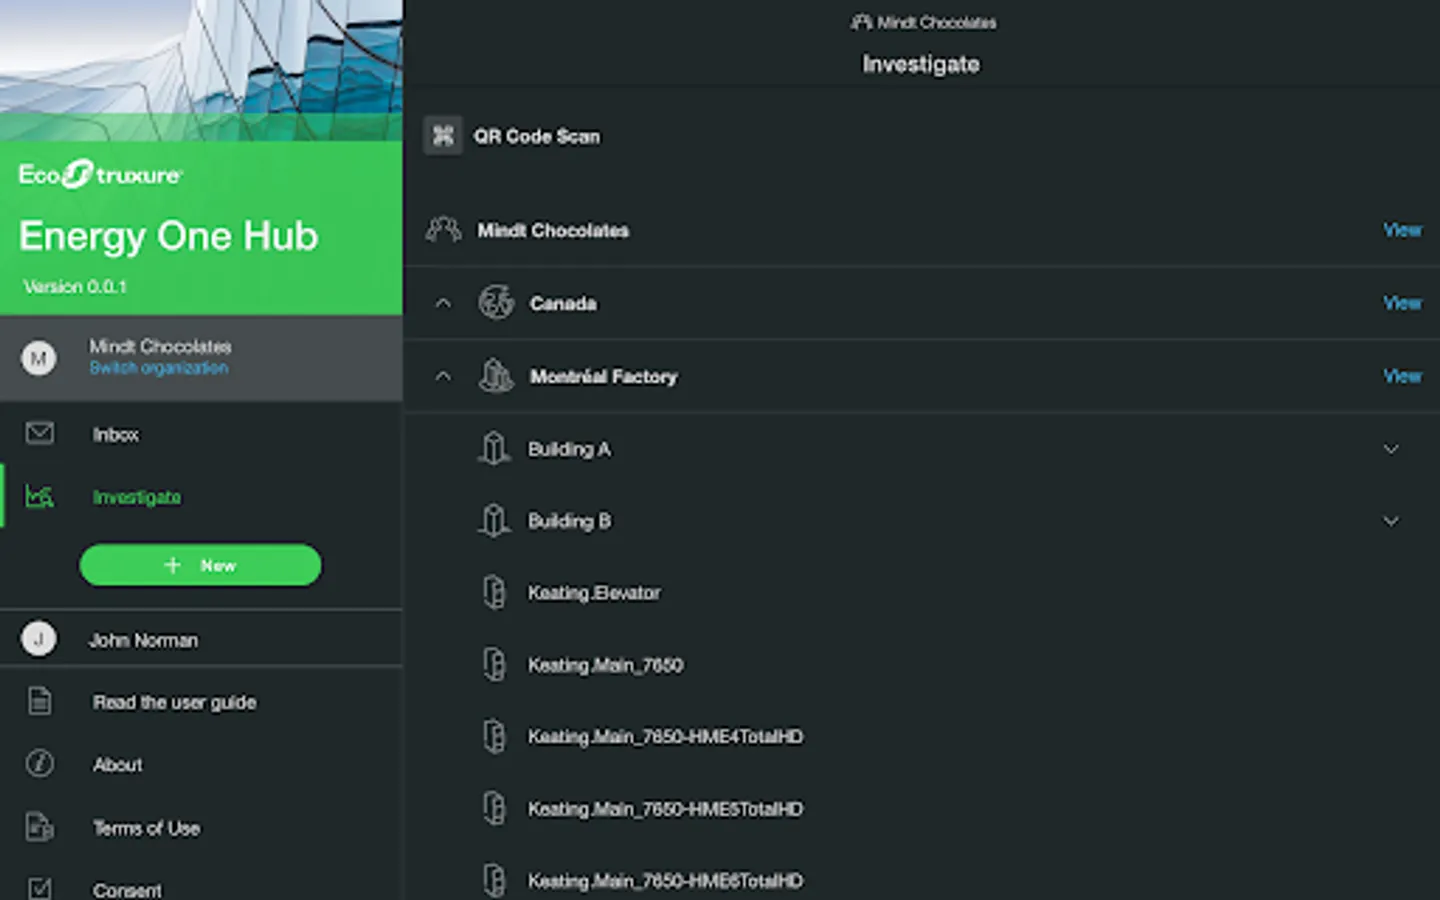Expand Building A chevron
1440x900 pixels.
click(x=1391, y=449)
